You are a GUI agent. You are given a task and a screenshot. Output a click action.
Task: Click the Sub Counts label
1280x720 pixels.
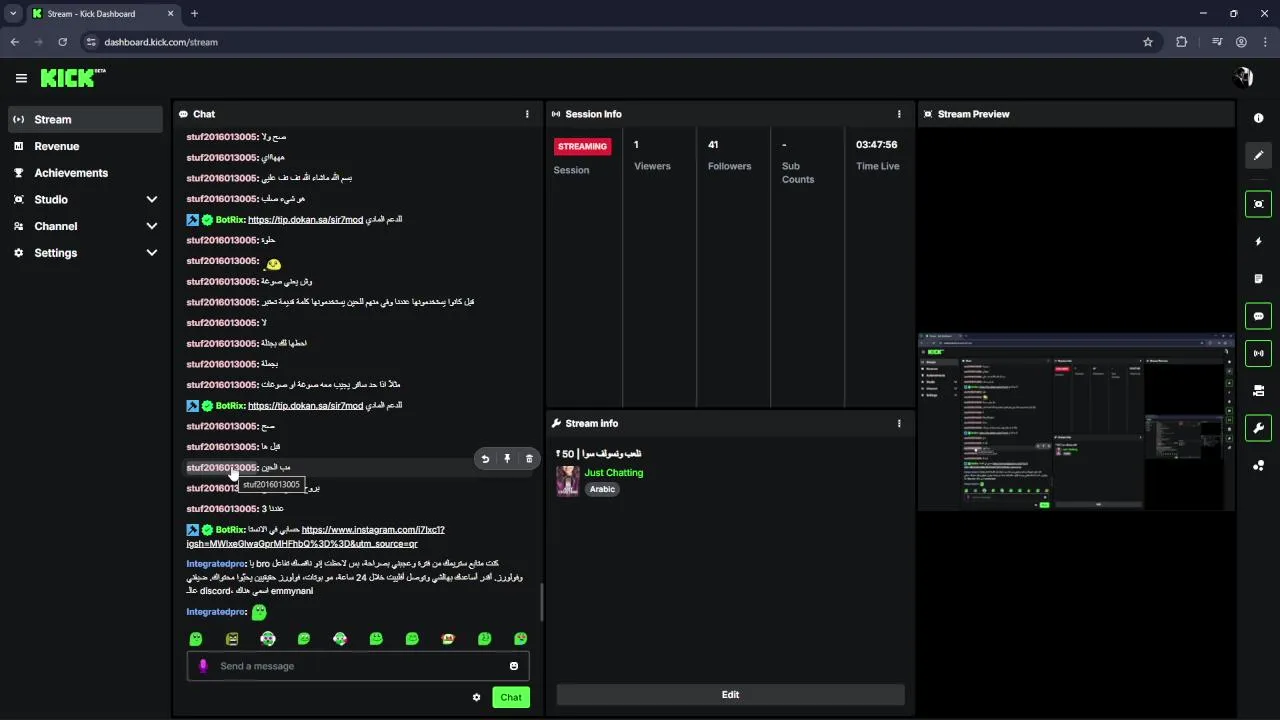[798, 173]
